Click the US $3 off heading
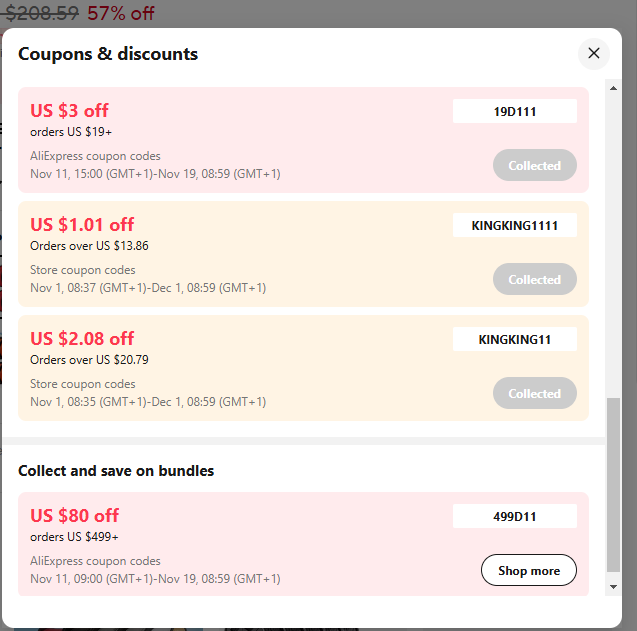Screen dimensions: 637x631 tap(69, 111)
